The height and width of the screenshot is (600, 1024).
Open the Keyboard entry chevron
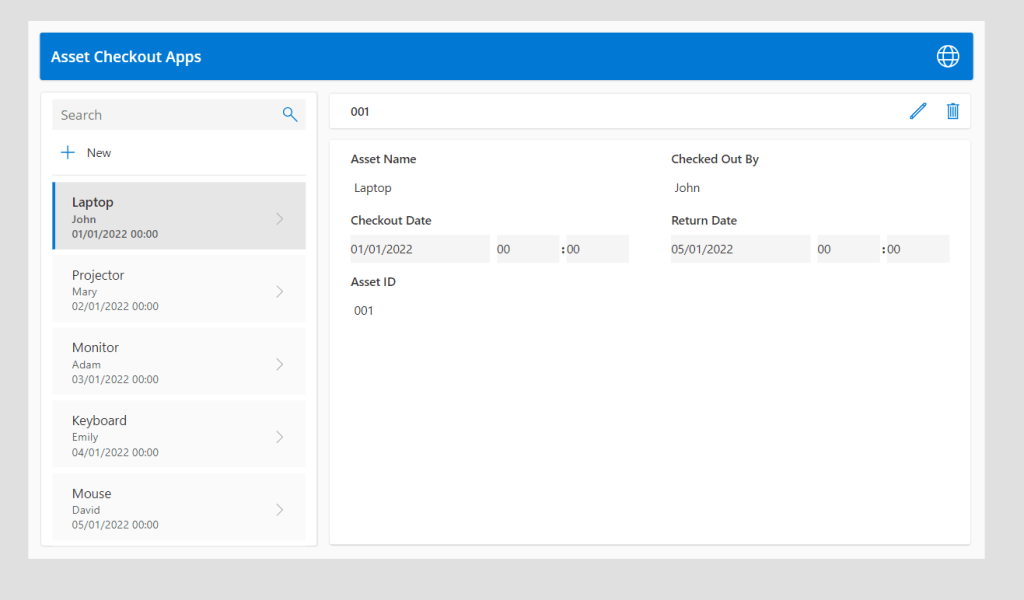coord(280,437)
